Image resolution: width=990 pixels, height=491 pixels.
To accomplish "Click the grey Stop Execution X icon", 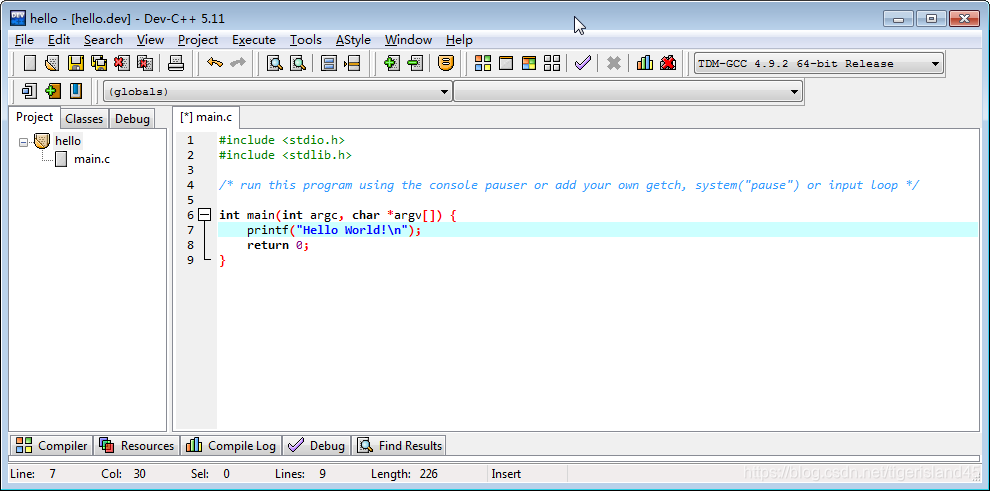I will click(614, 63).
